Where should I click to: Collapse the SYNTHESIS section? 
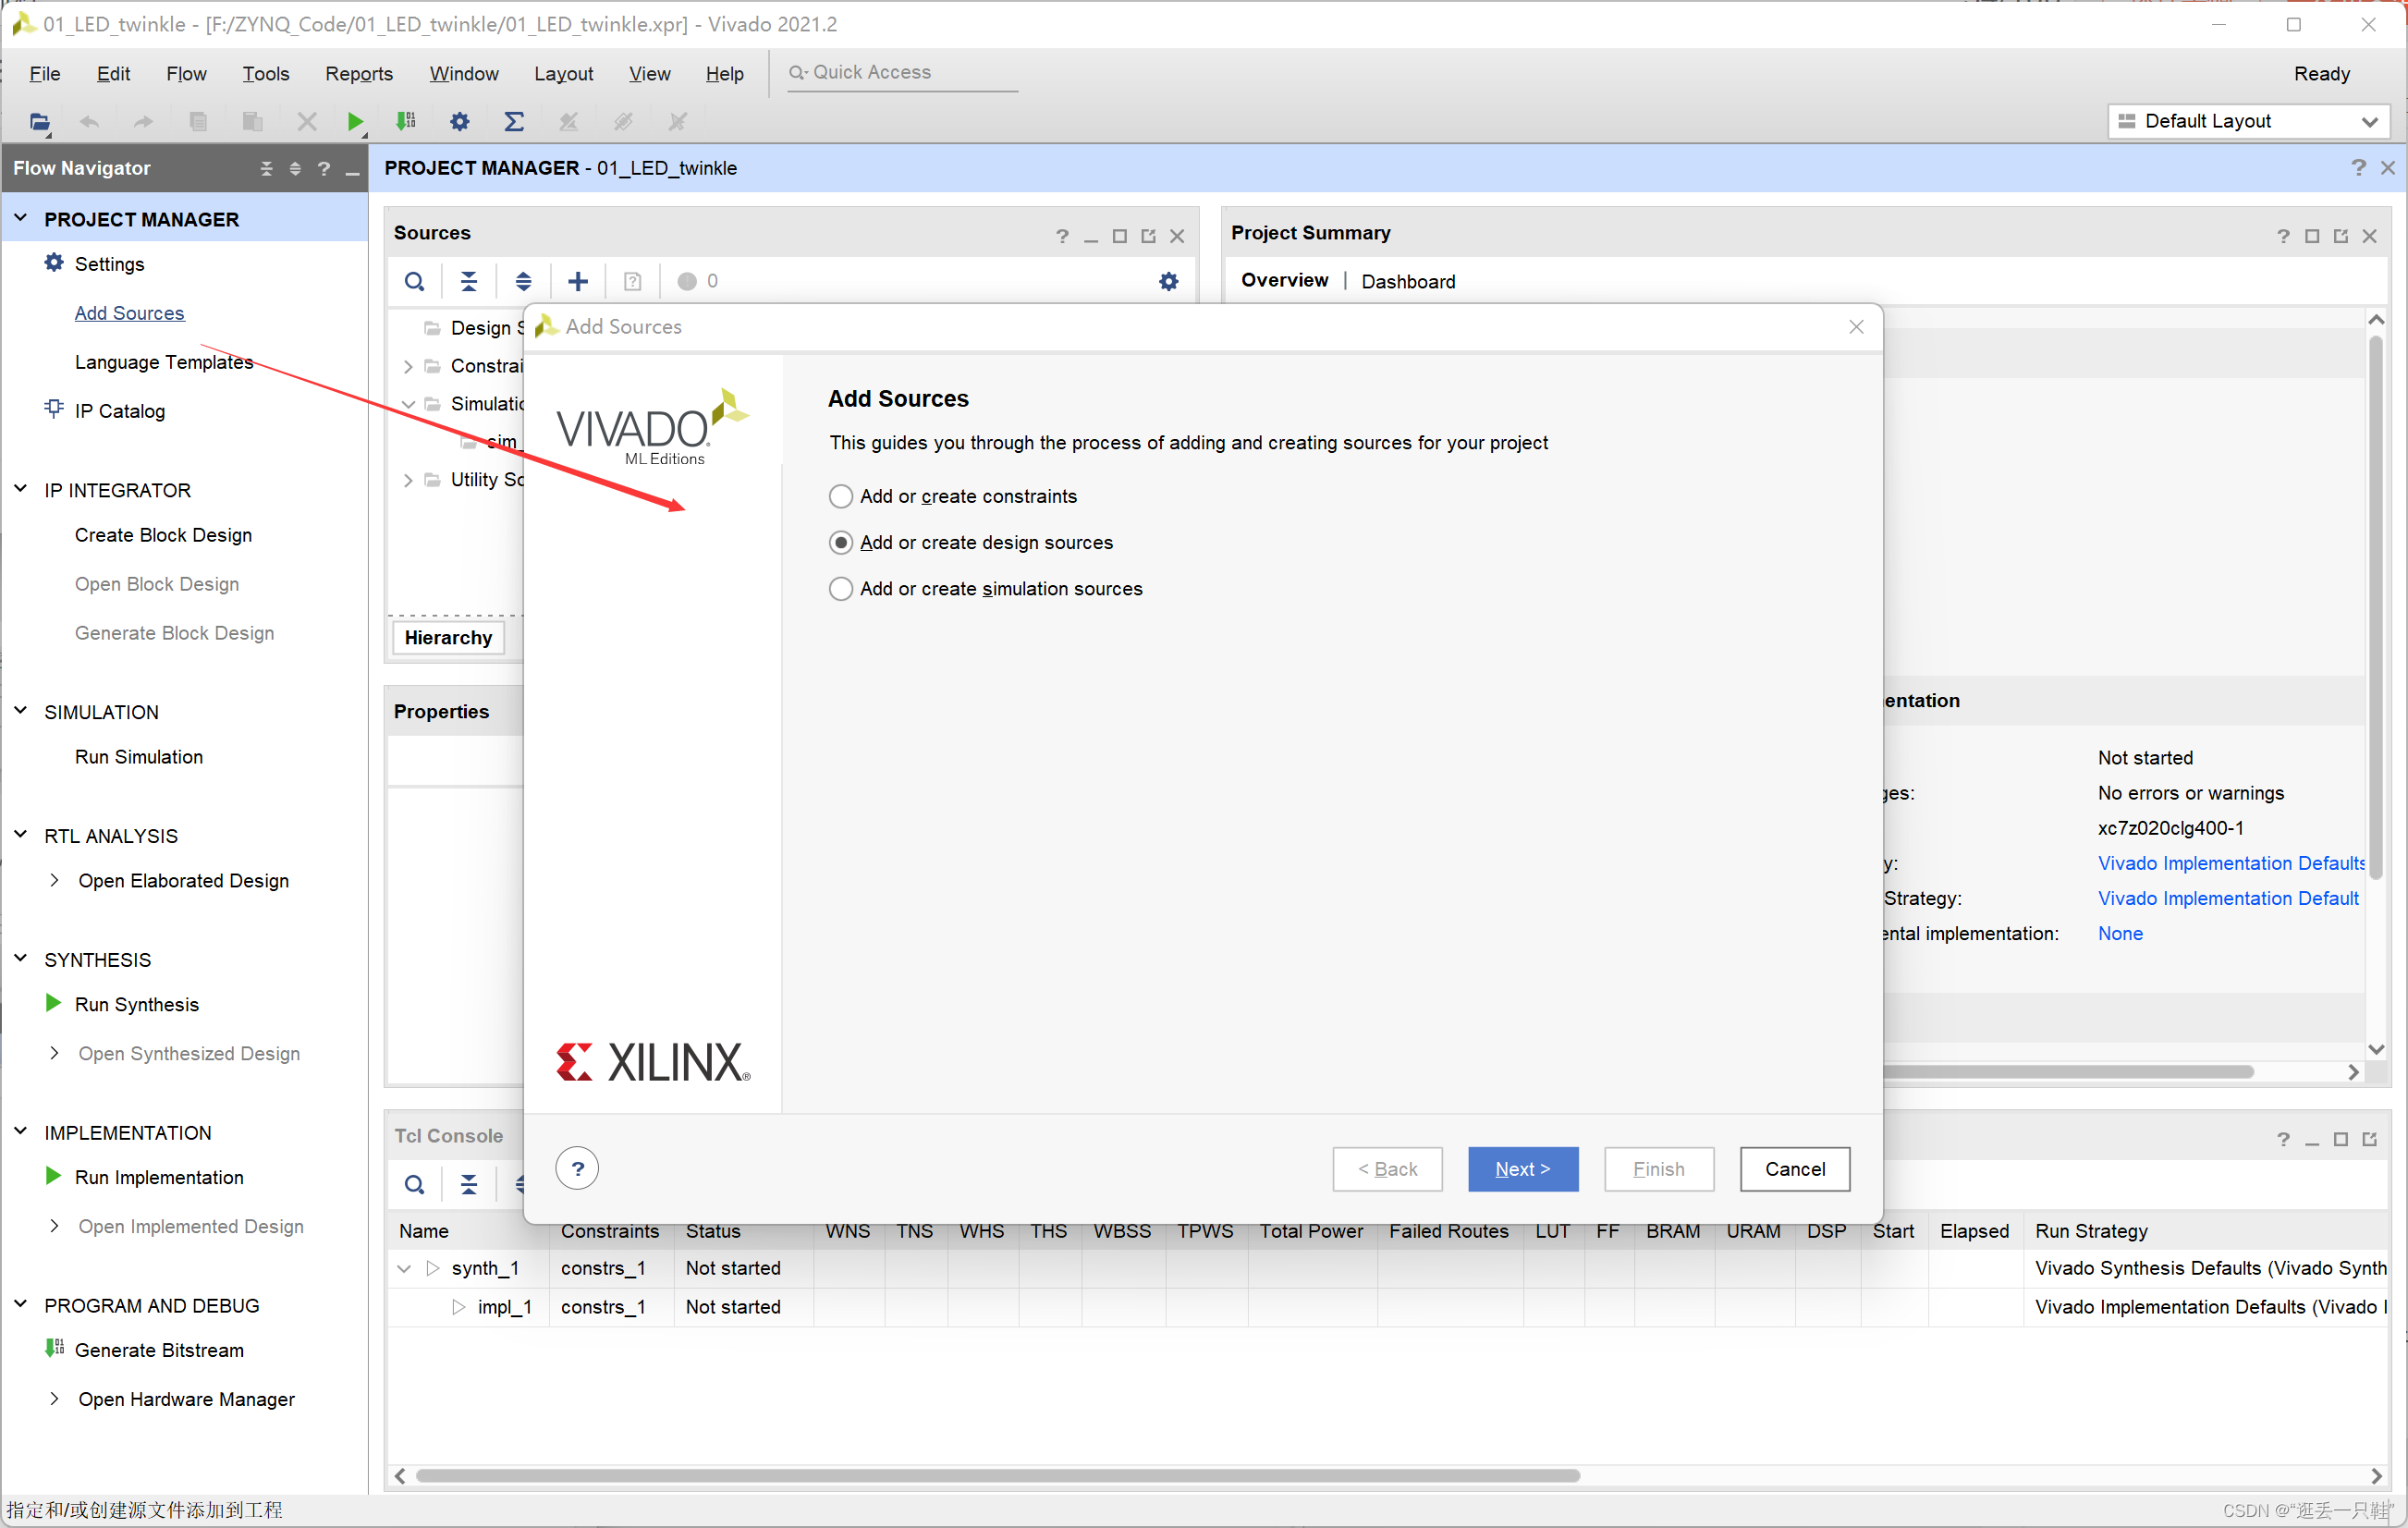coord(20,958)
